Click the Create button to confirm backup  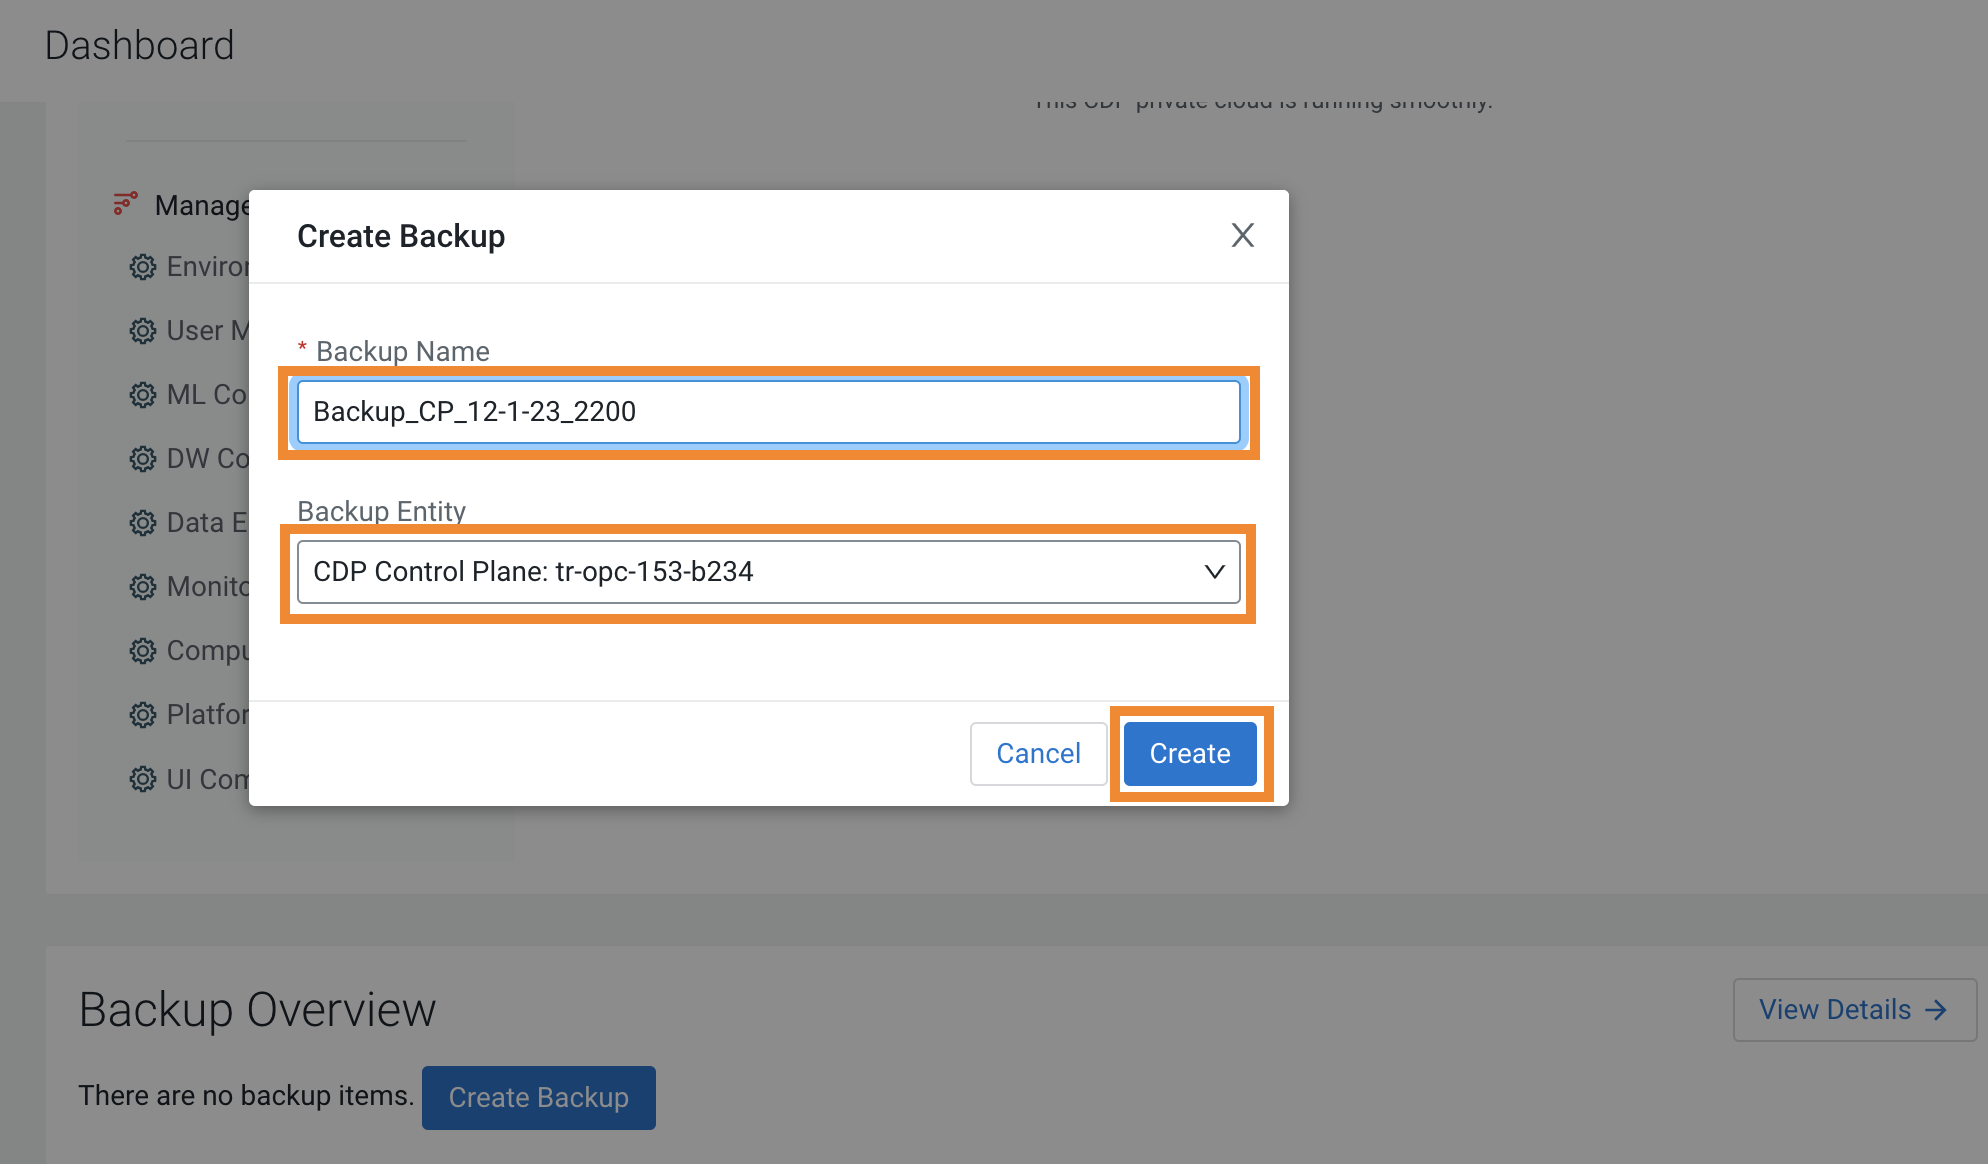point(1189,753)
